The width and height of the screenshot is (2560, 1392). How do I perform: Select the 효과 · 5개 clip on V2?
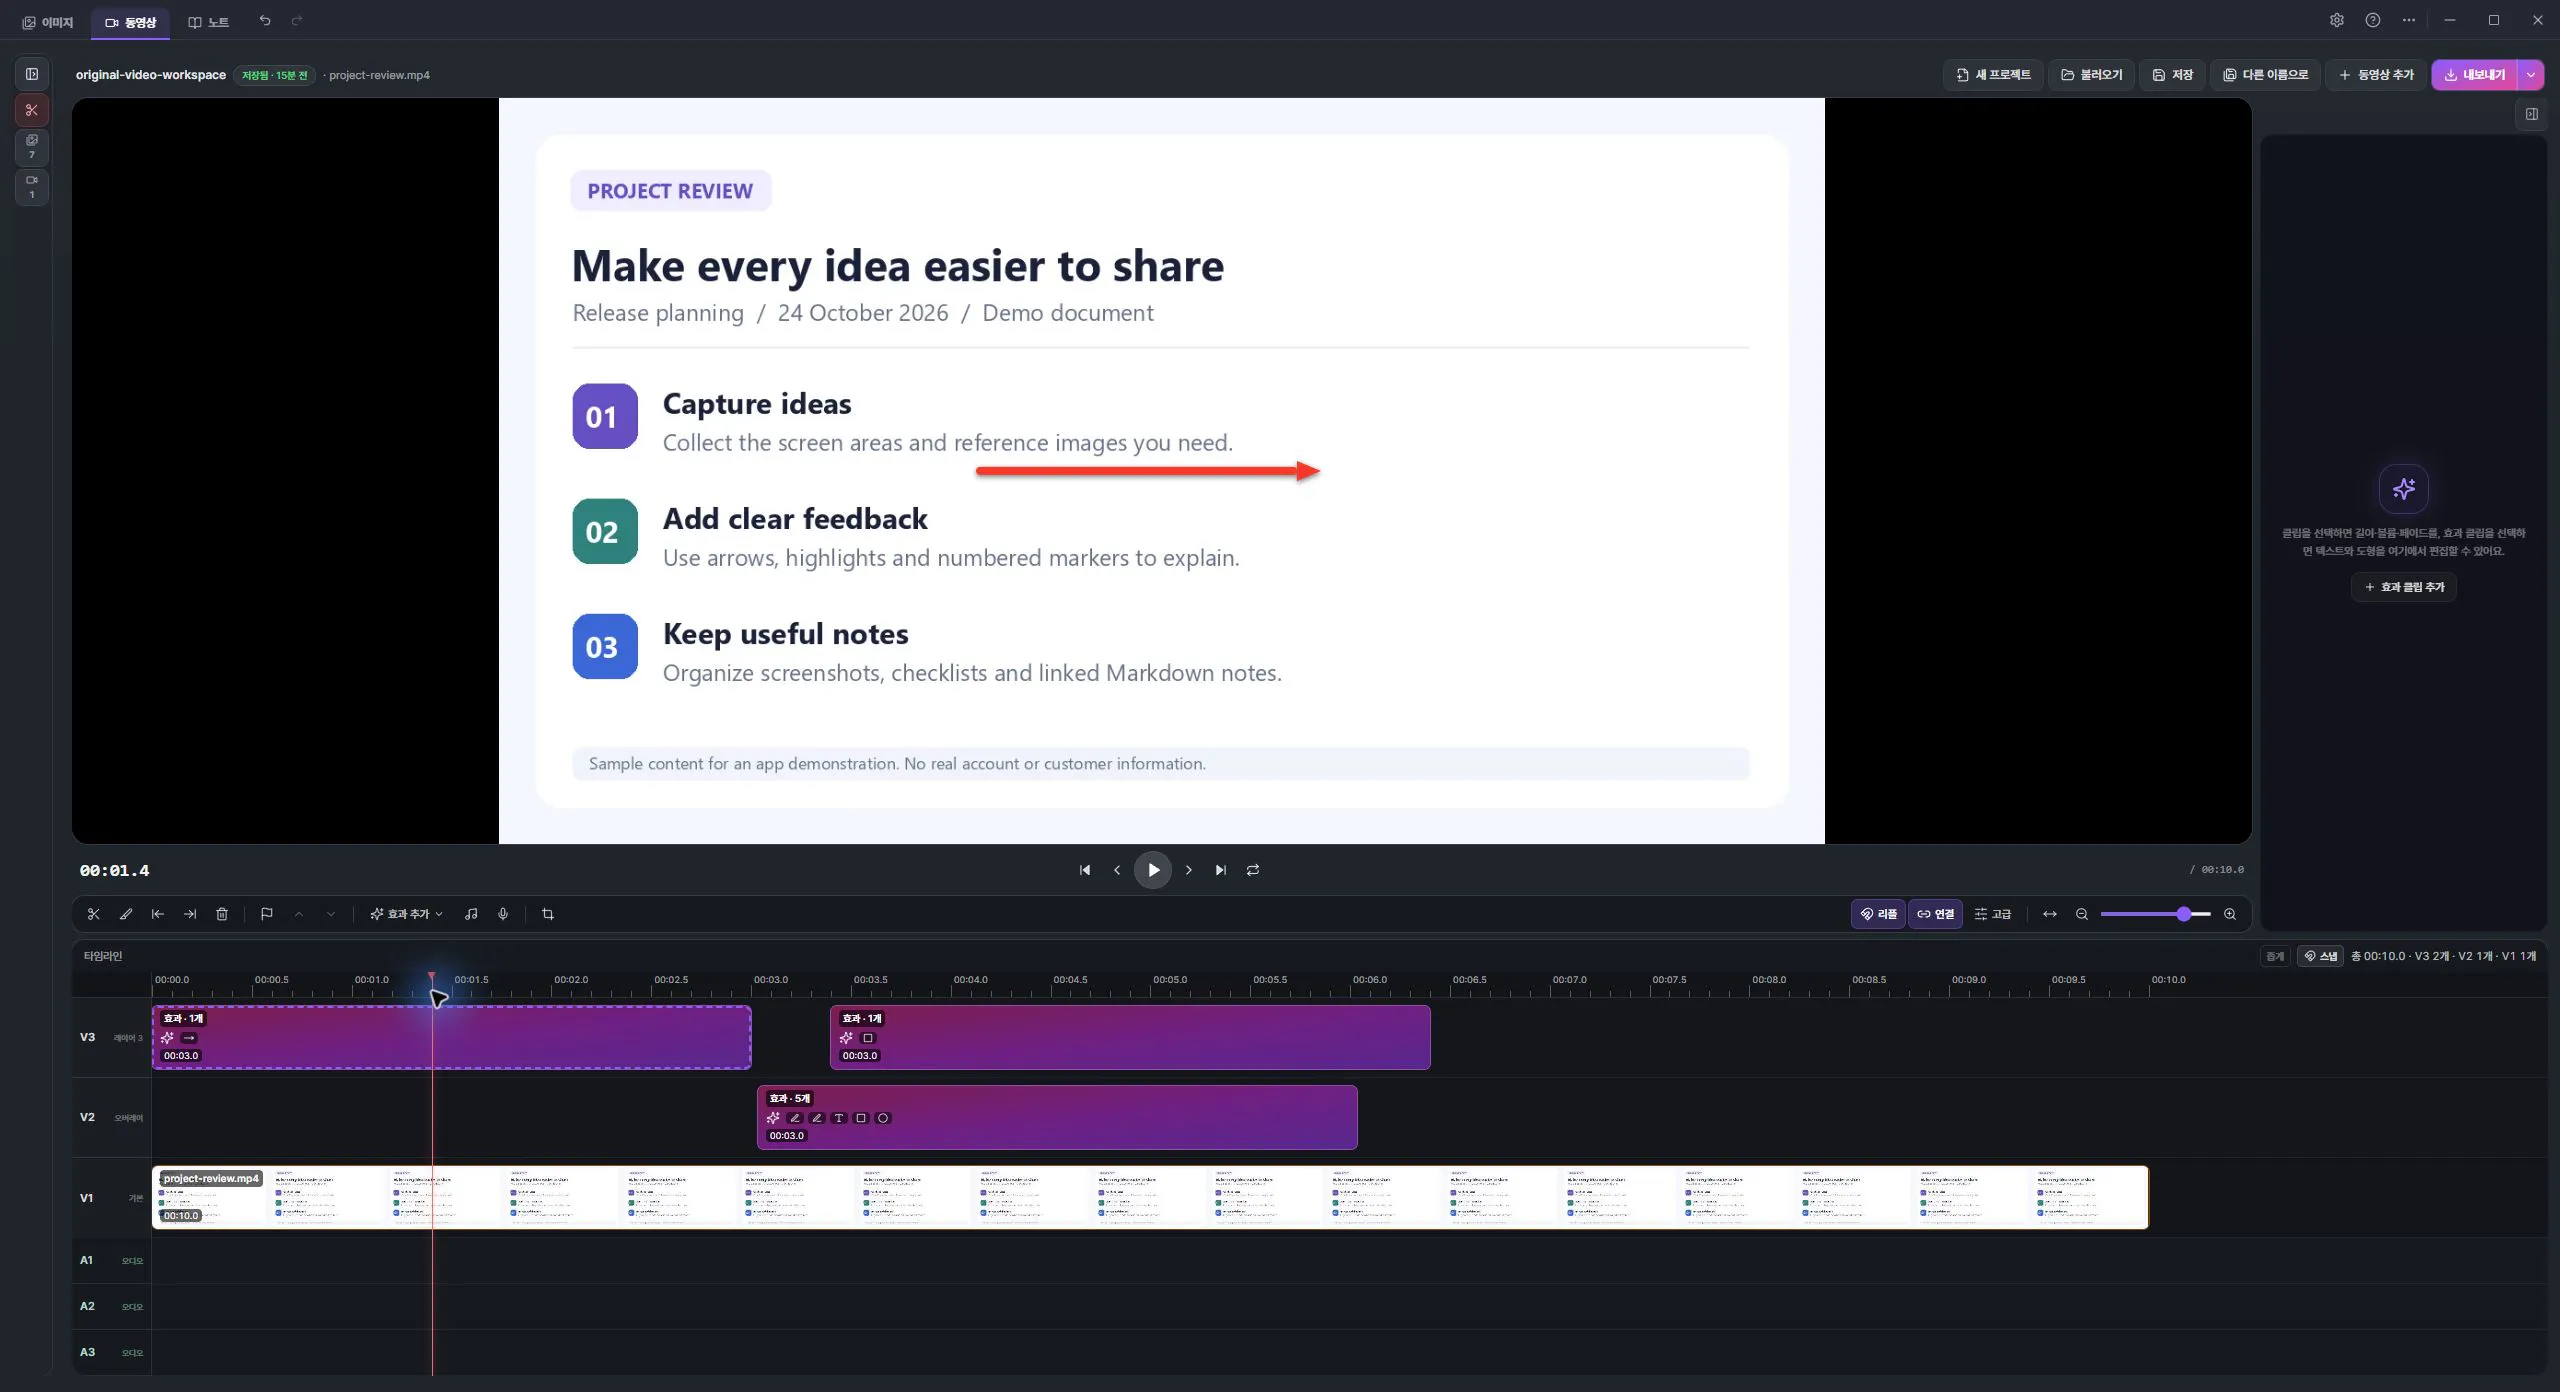coord(1057,1117)
